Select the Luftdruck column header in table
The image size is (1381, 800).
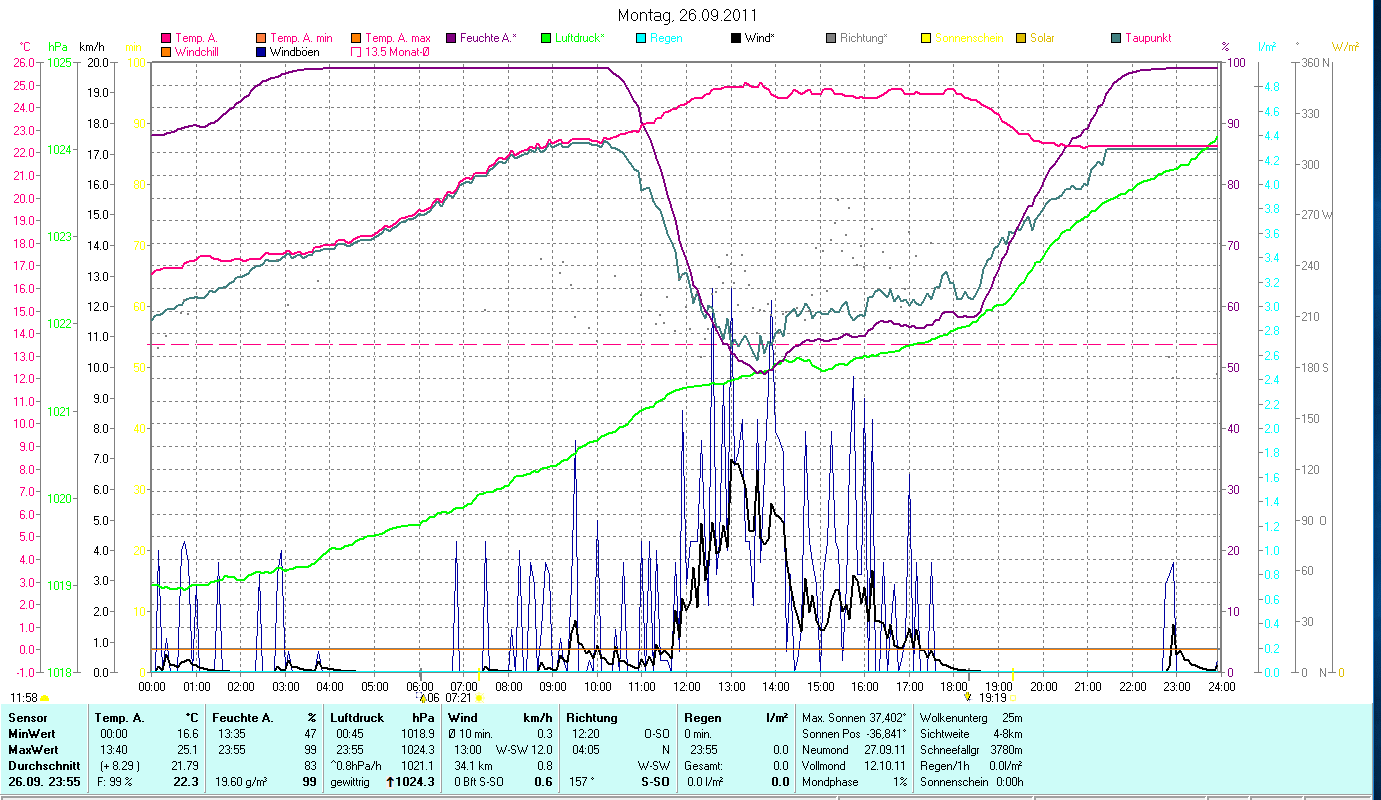coord(357,718)
